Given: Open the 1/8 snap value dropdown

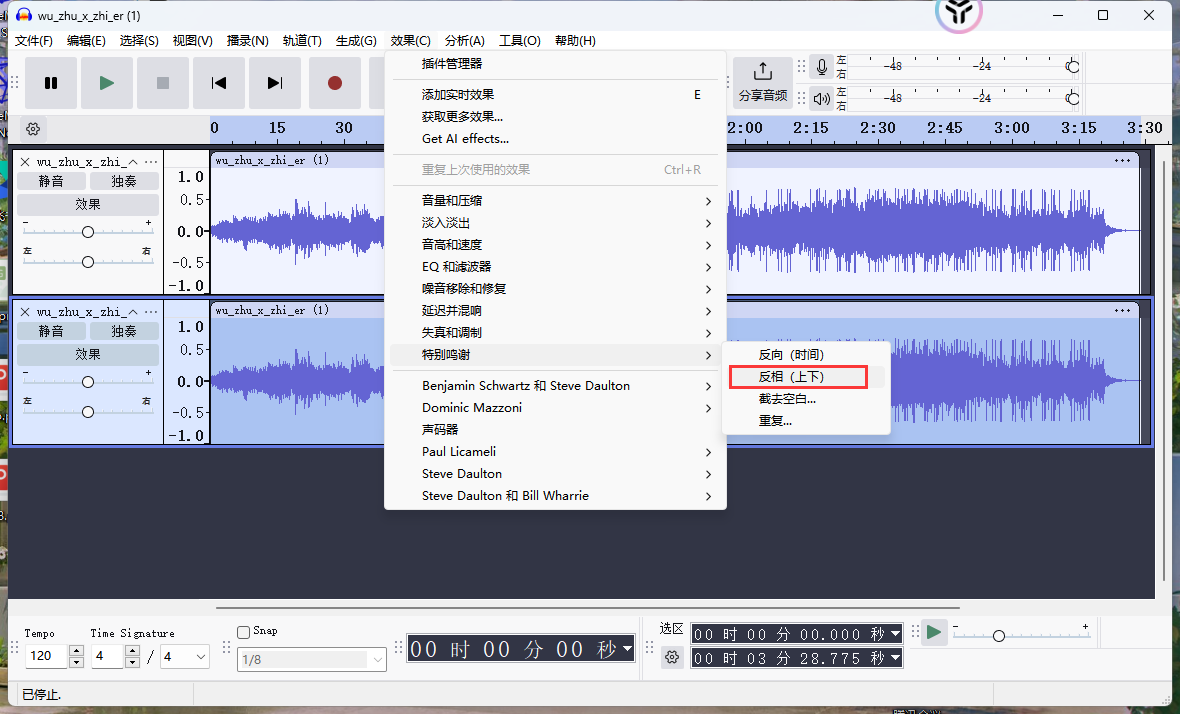Looking at the screenshot, I should click(377, 659).
